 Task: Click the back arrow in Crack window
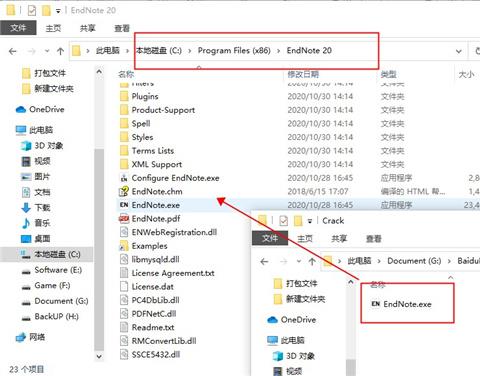pos(264,262)
